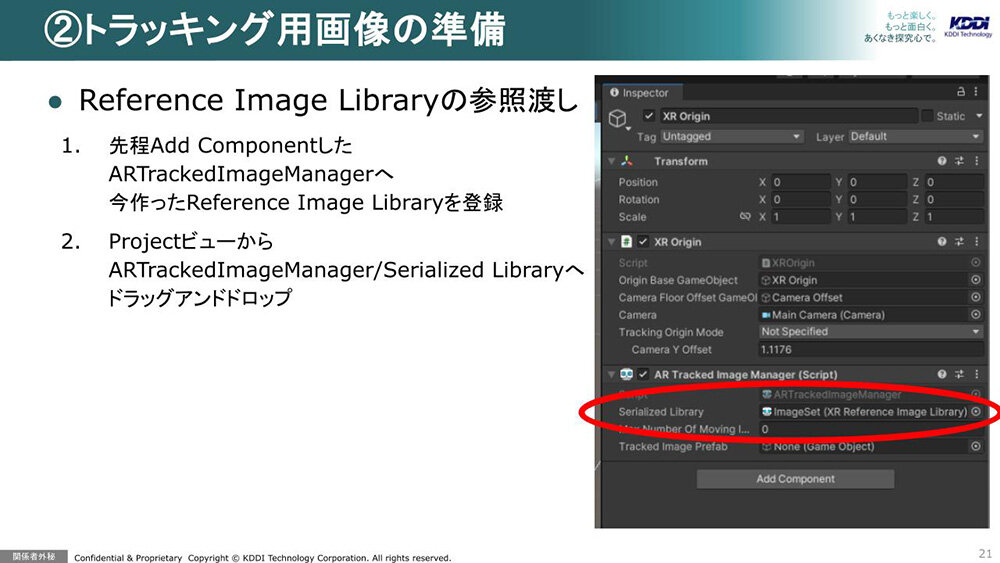The height and width of the screenshot is (563, 1000).
Task: Toggle the Scale constrain proportions link icon
Action: (x=744, y=216)
